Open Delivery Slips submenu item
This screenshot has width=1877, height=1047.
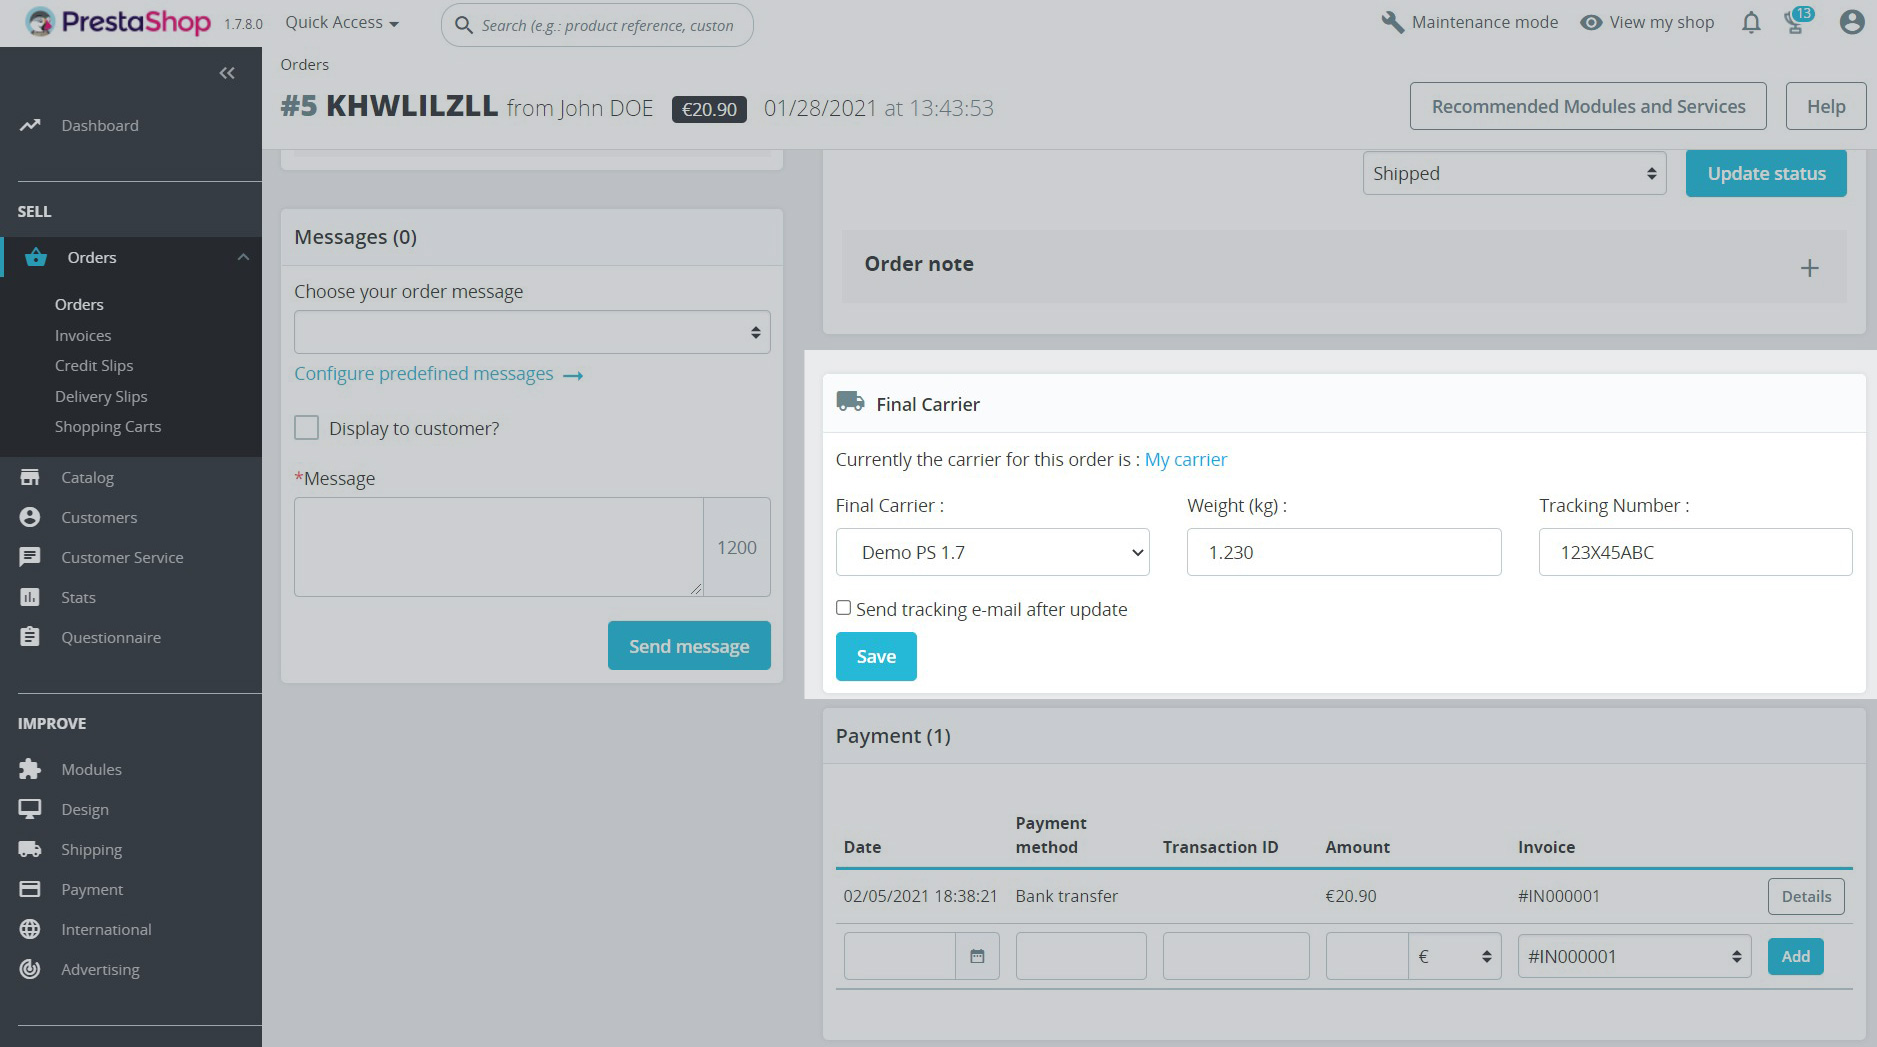pyautogui.click(x=101, y=397)
